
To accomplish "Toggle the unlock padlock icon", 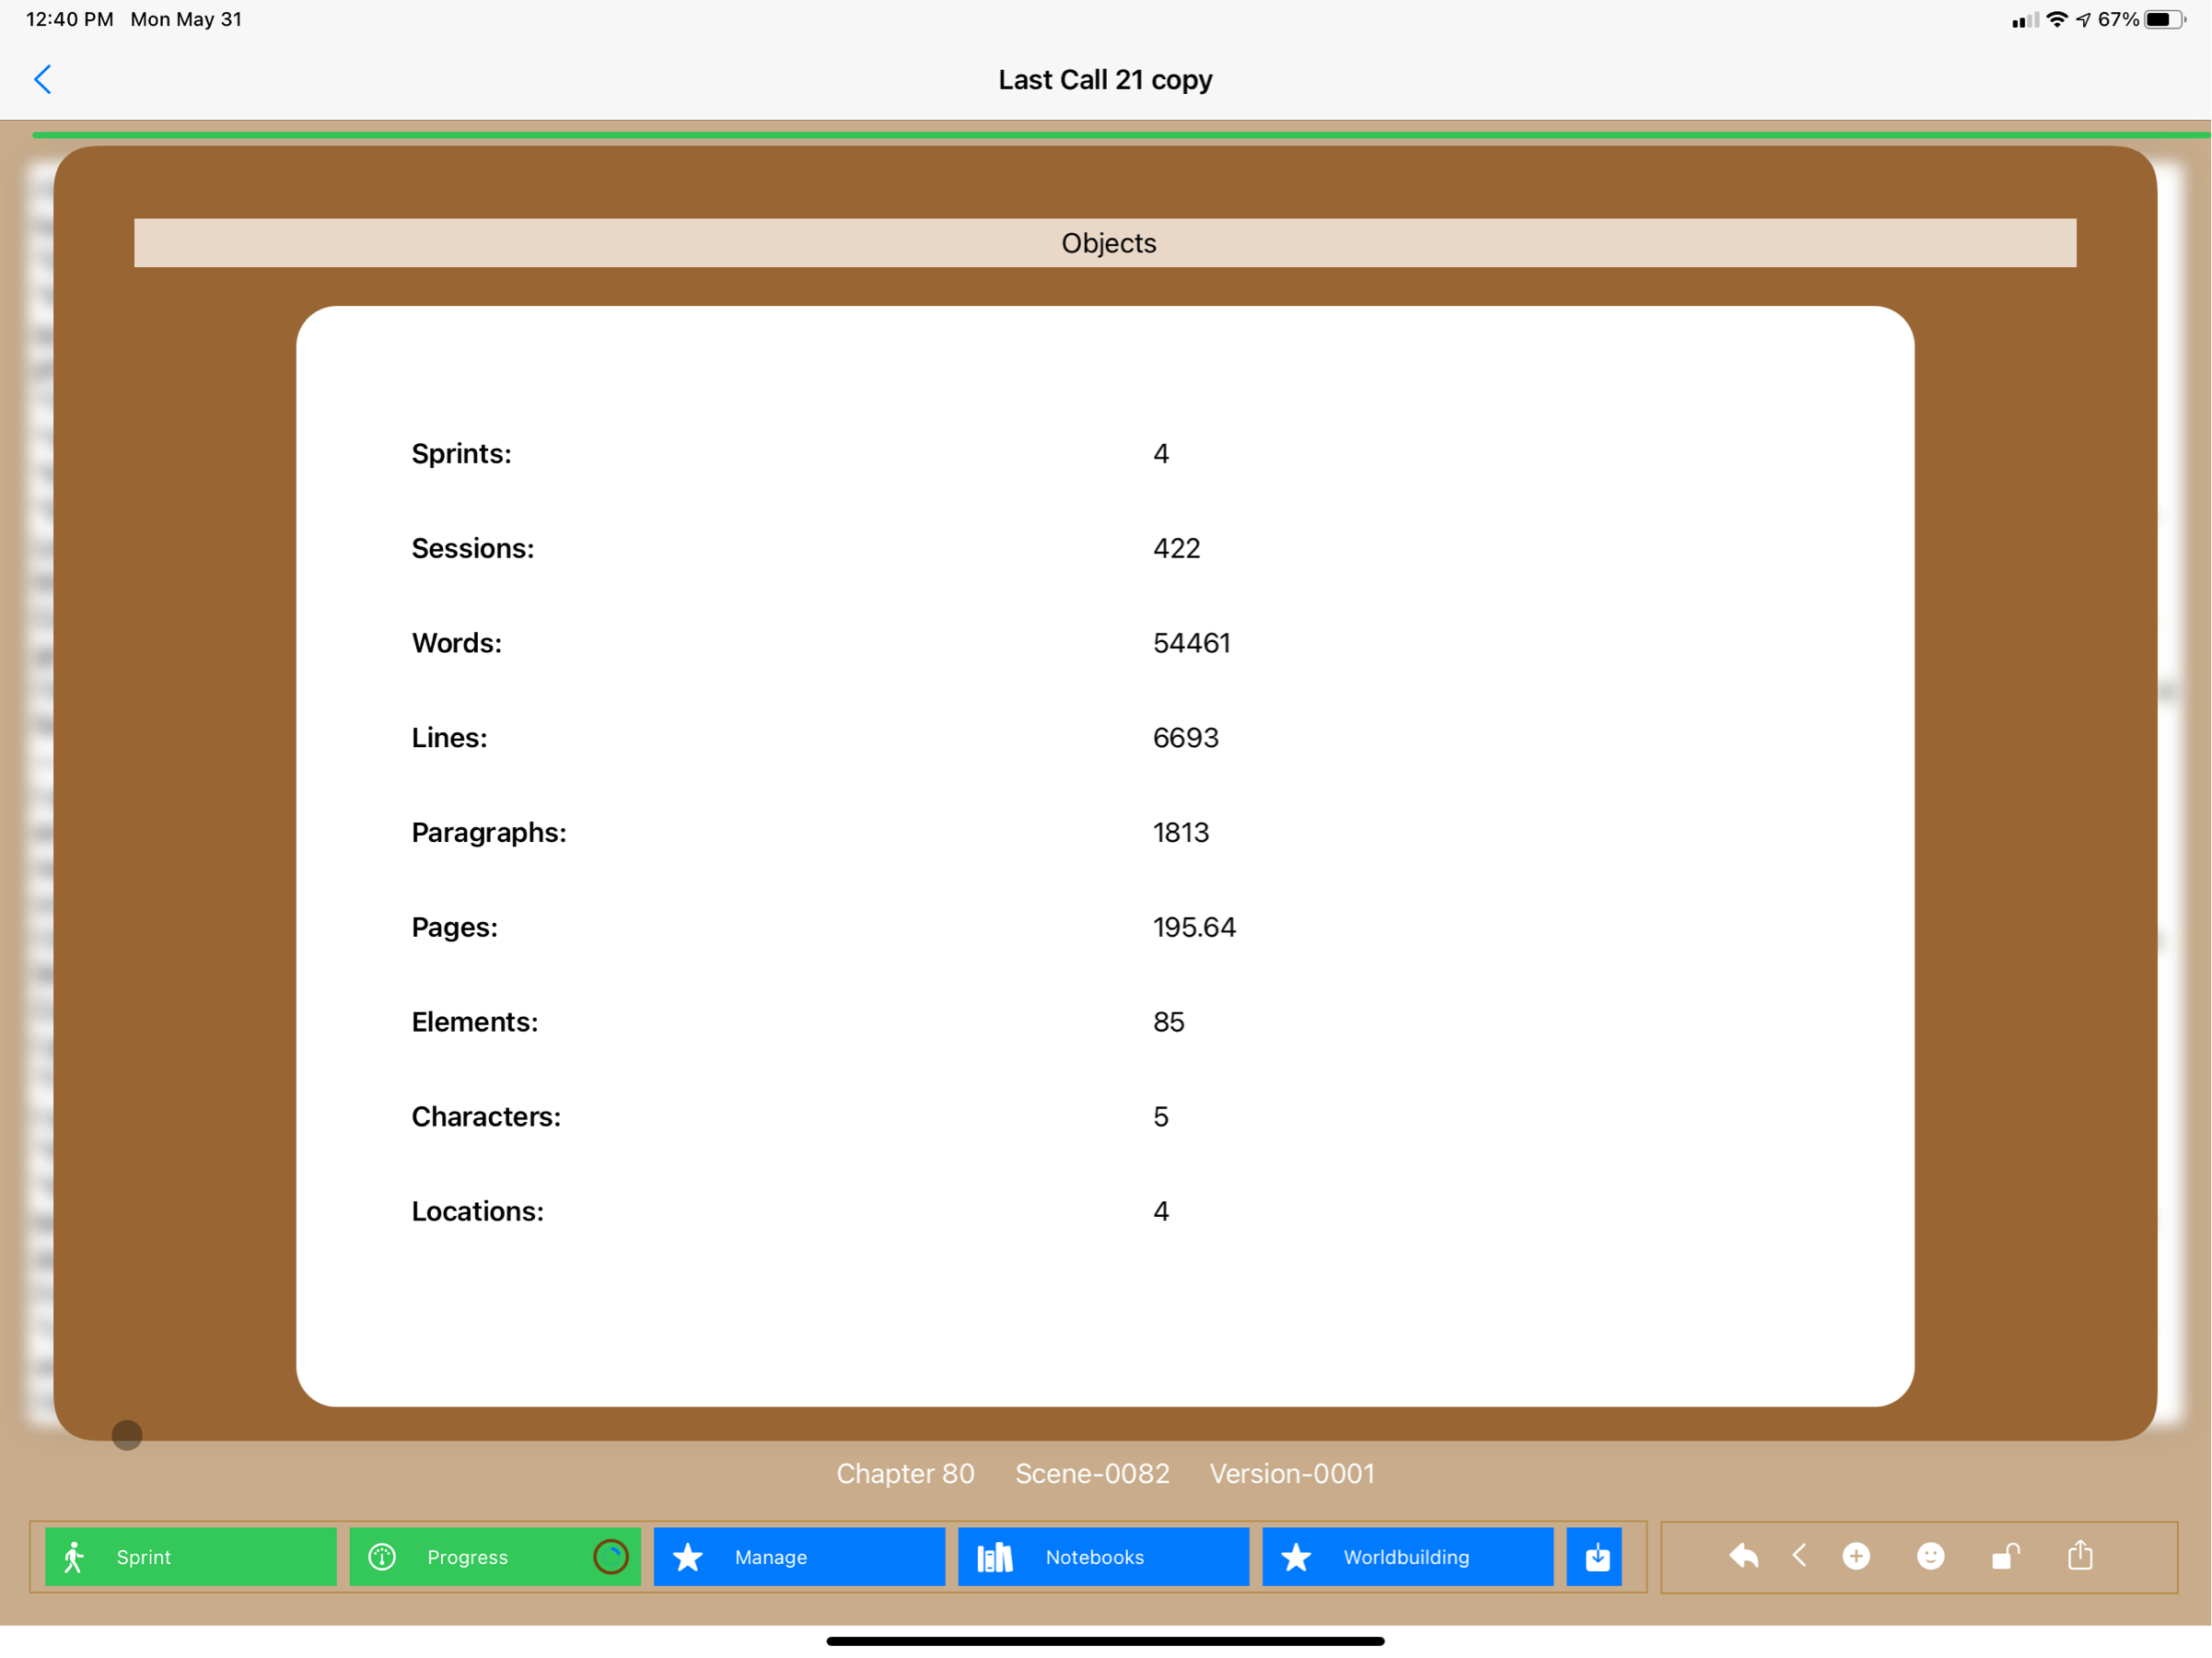I will 2005,1555.
